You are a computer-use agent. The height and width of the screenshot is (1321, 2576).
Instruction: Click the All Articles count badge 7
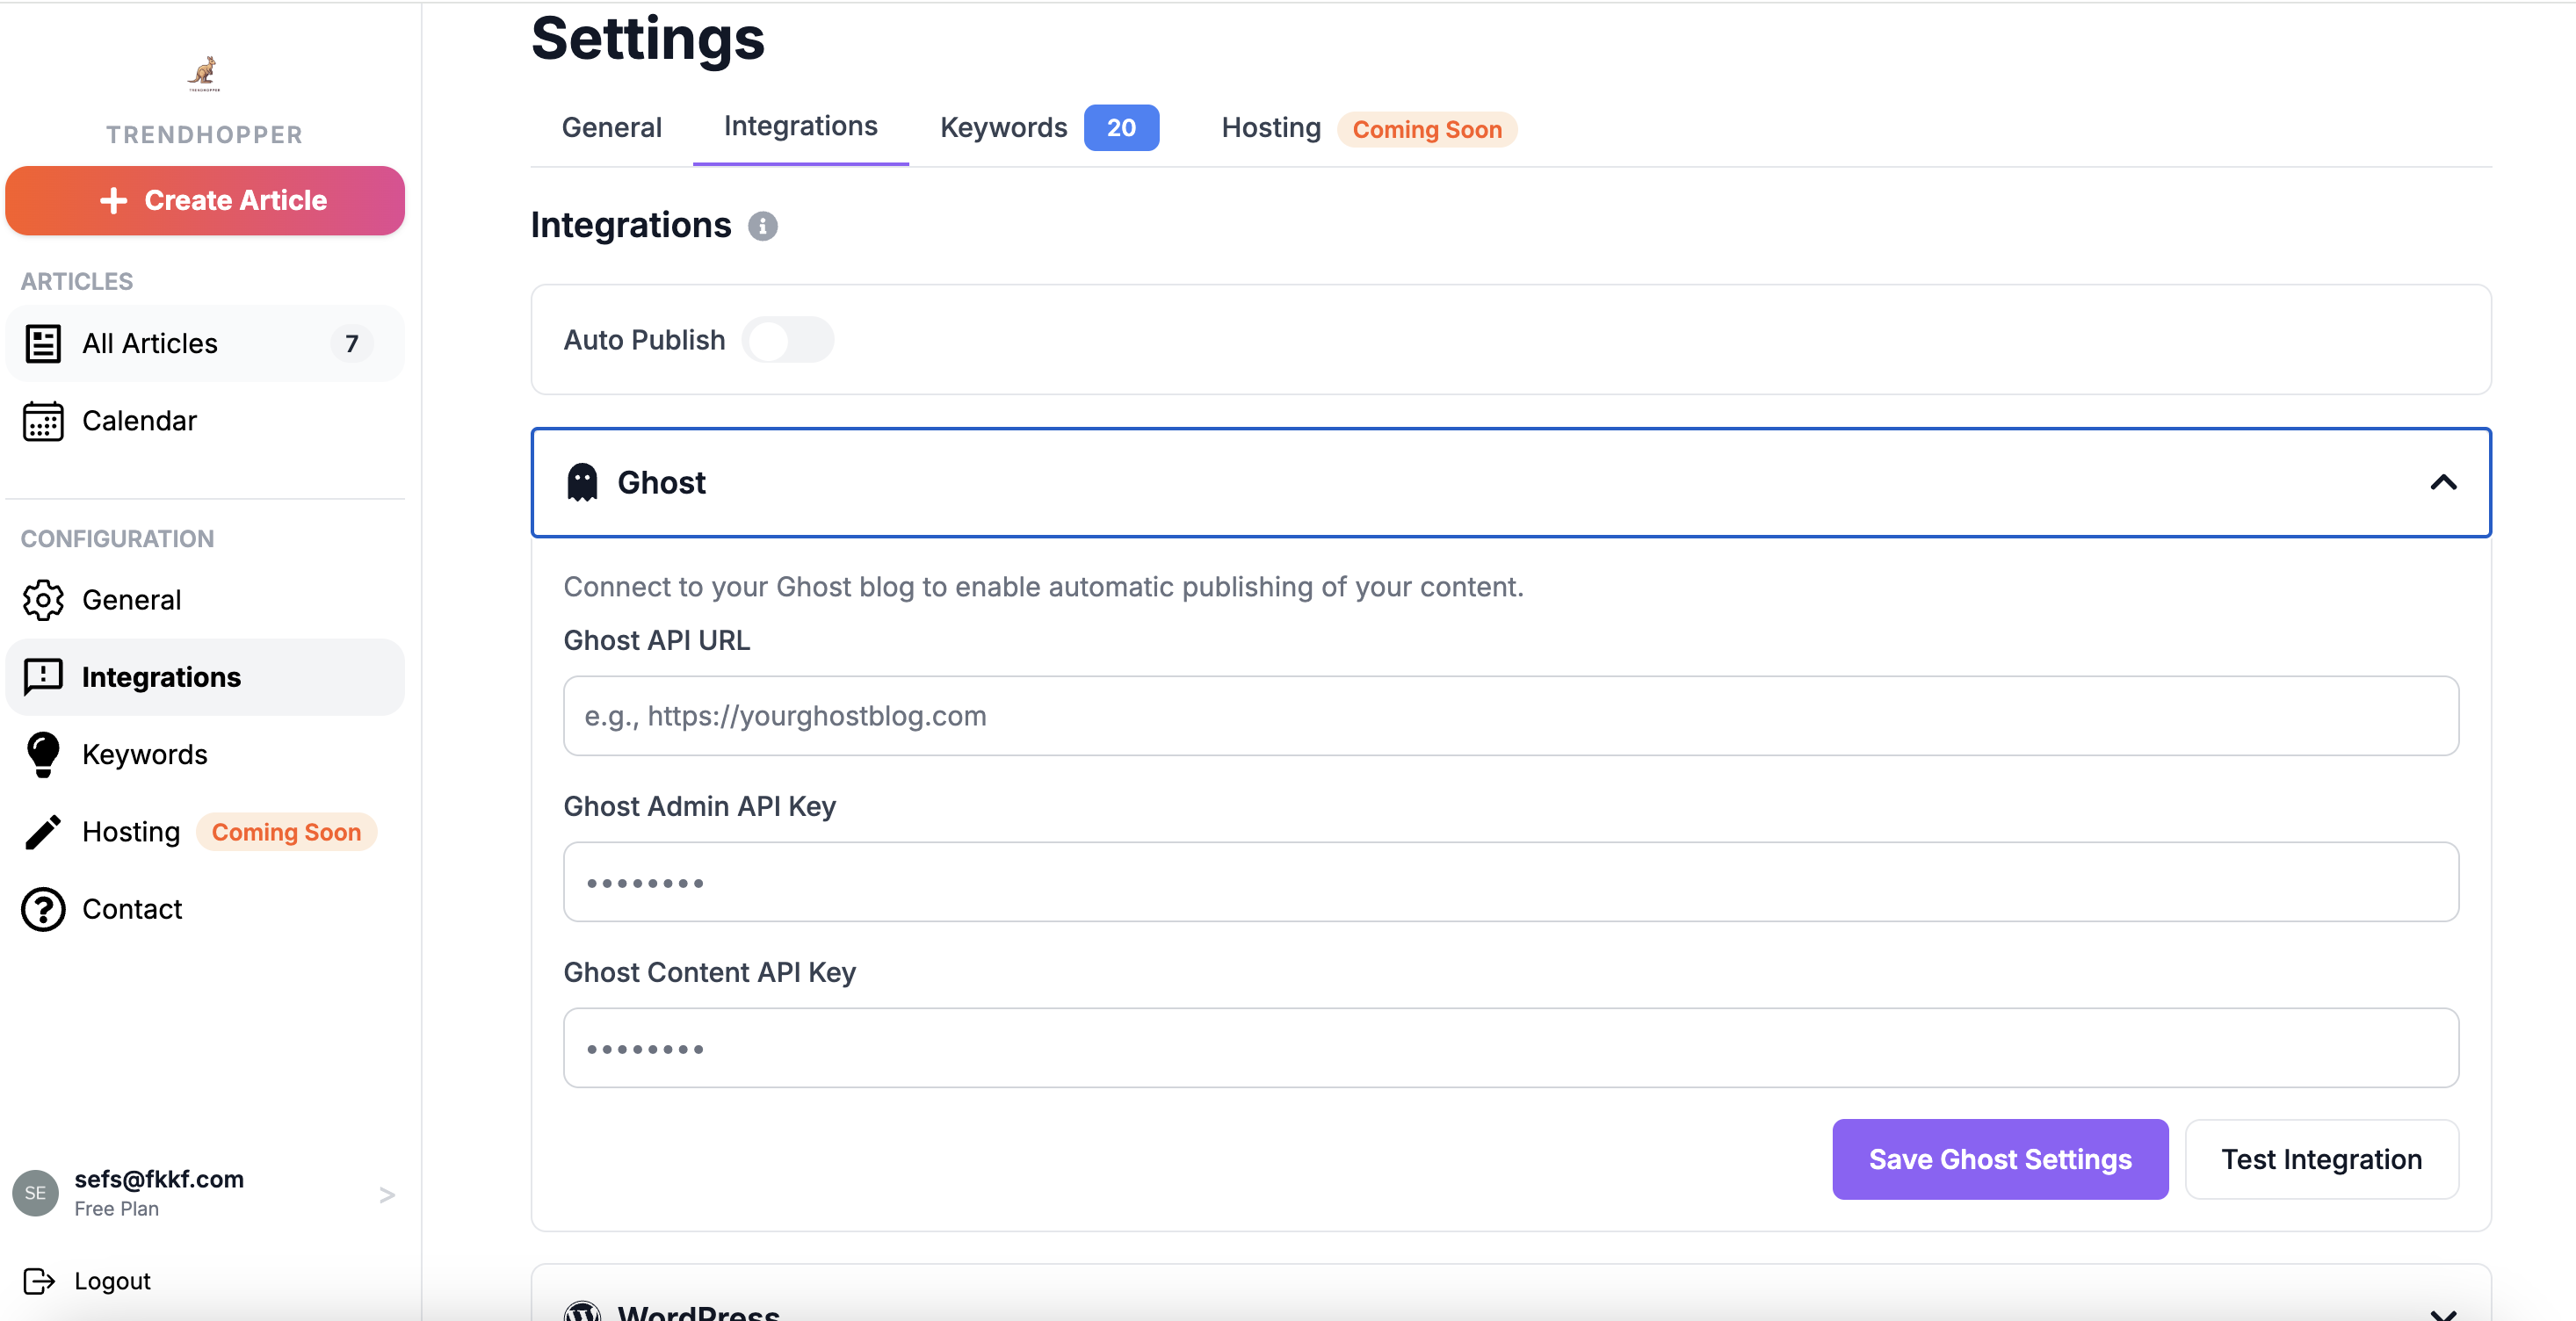[351, 344]
